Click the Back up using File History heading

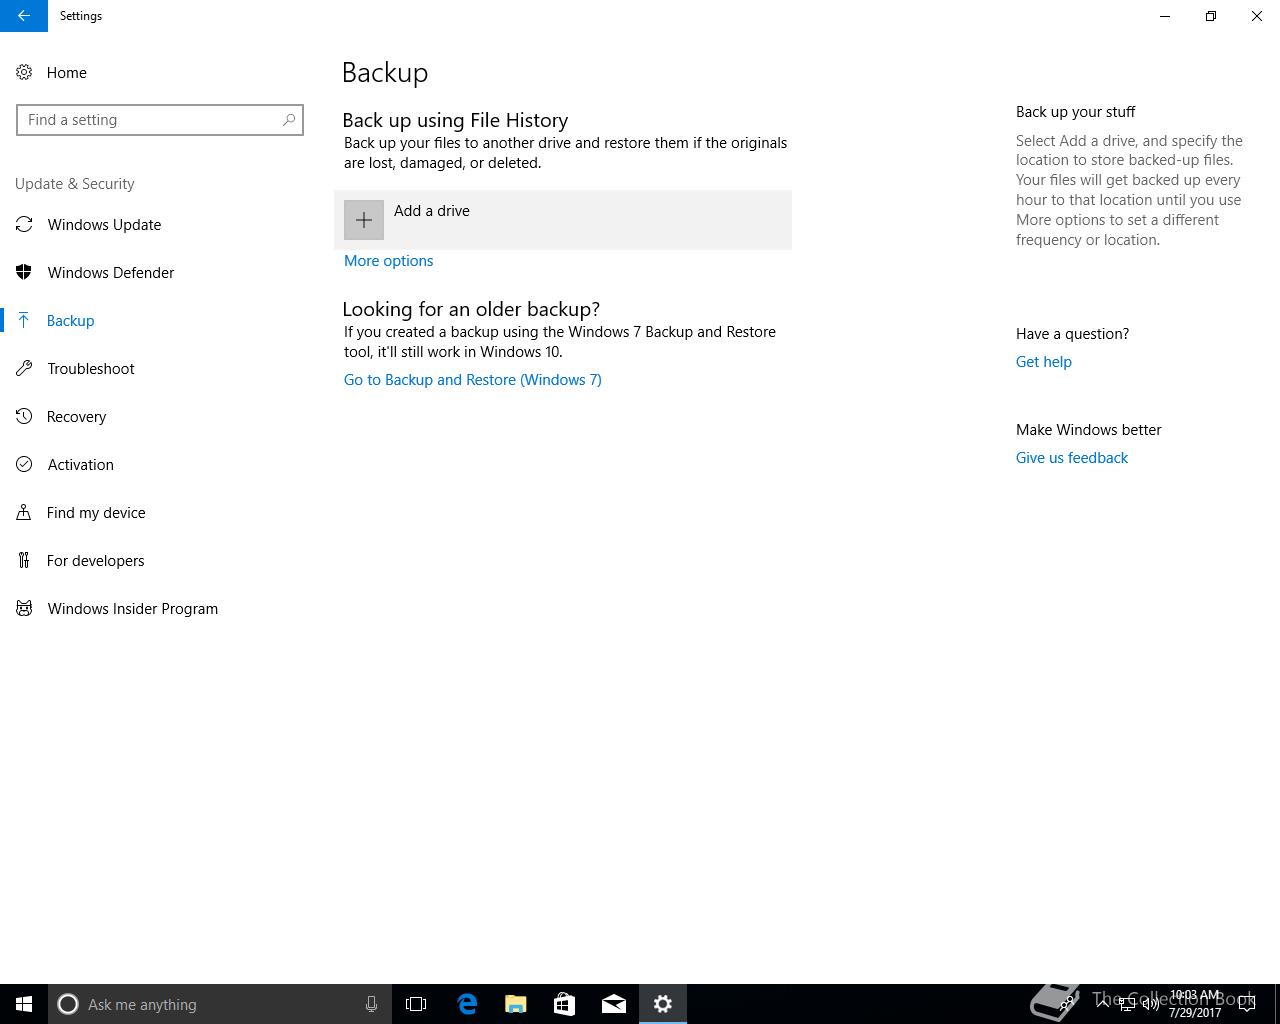(x=455, y=120)
